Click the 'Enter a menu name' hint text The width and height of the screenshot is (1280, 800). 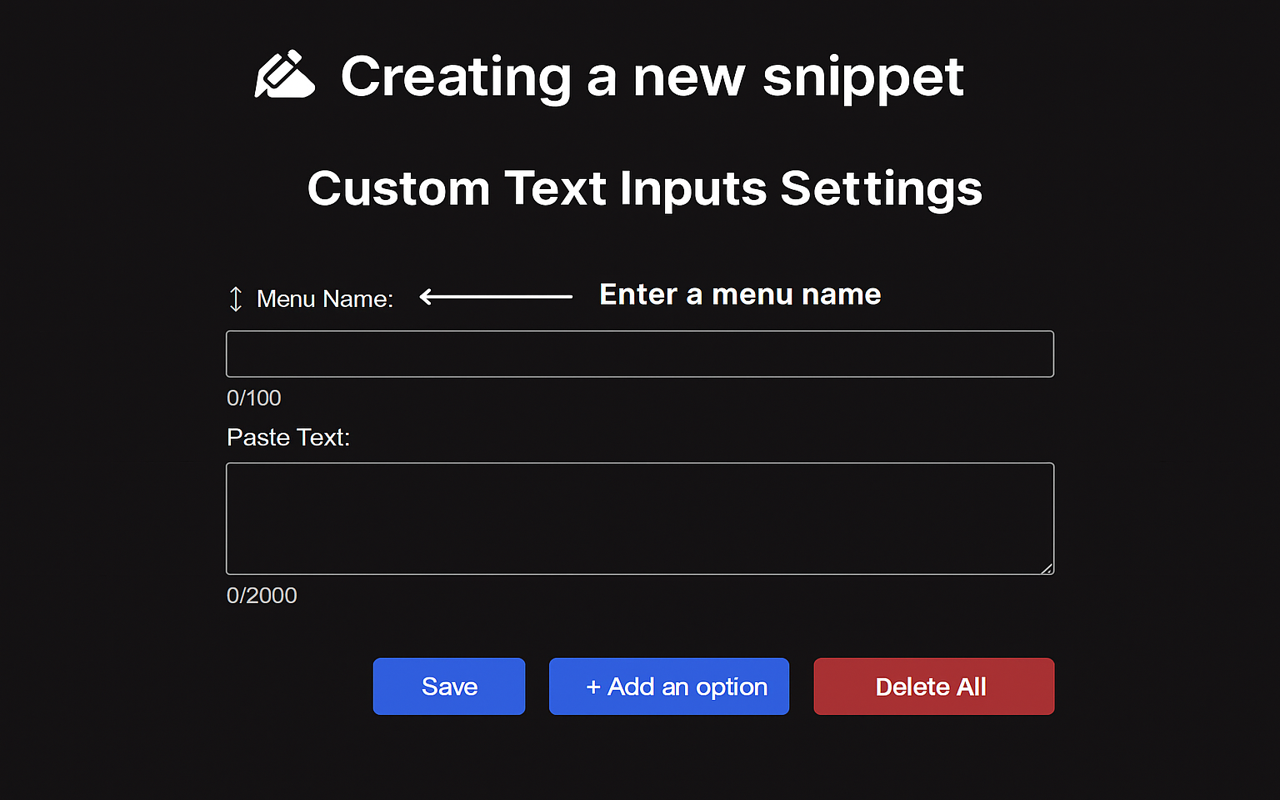pos(740,294)
